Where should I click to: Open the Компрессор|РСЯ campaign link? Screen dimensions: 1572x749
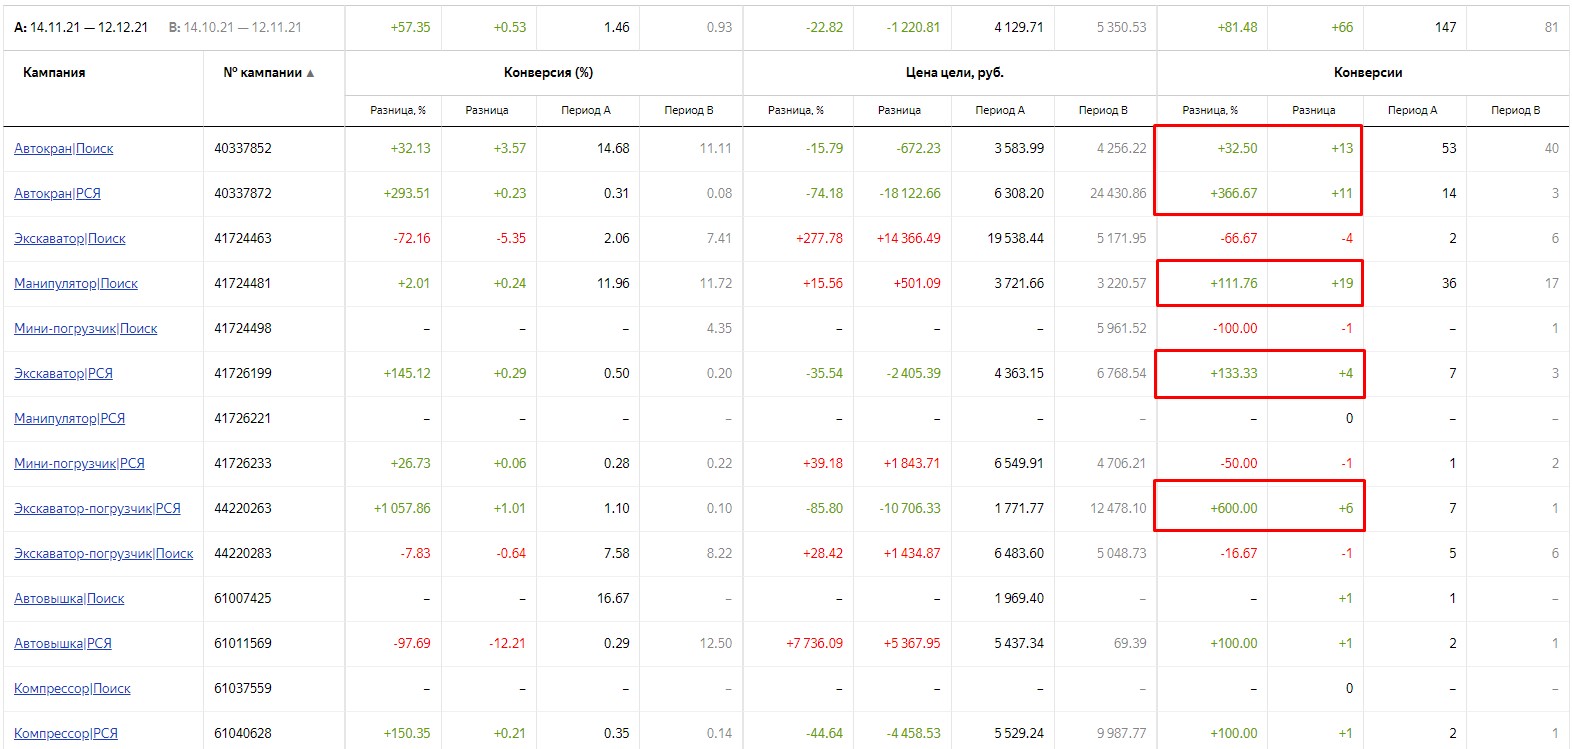pyautogui.click(x=66, y=733)
